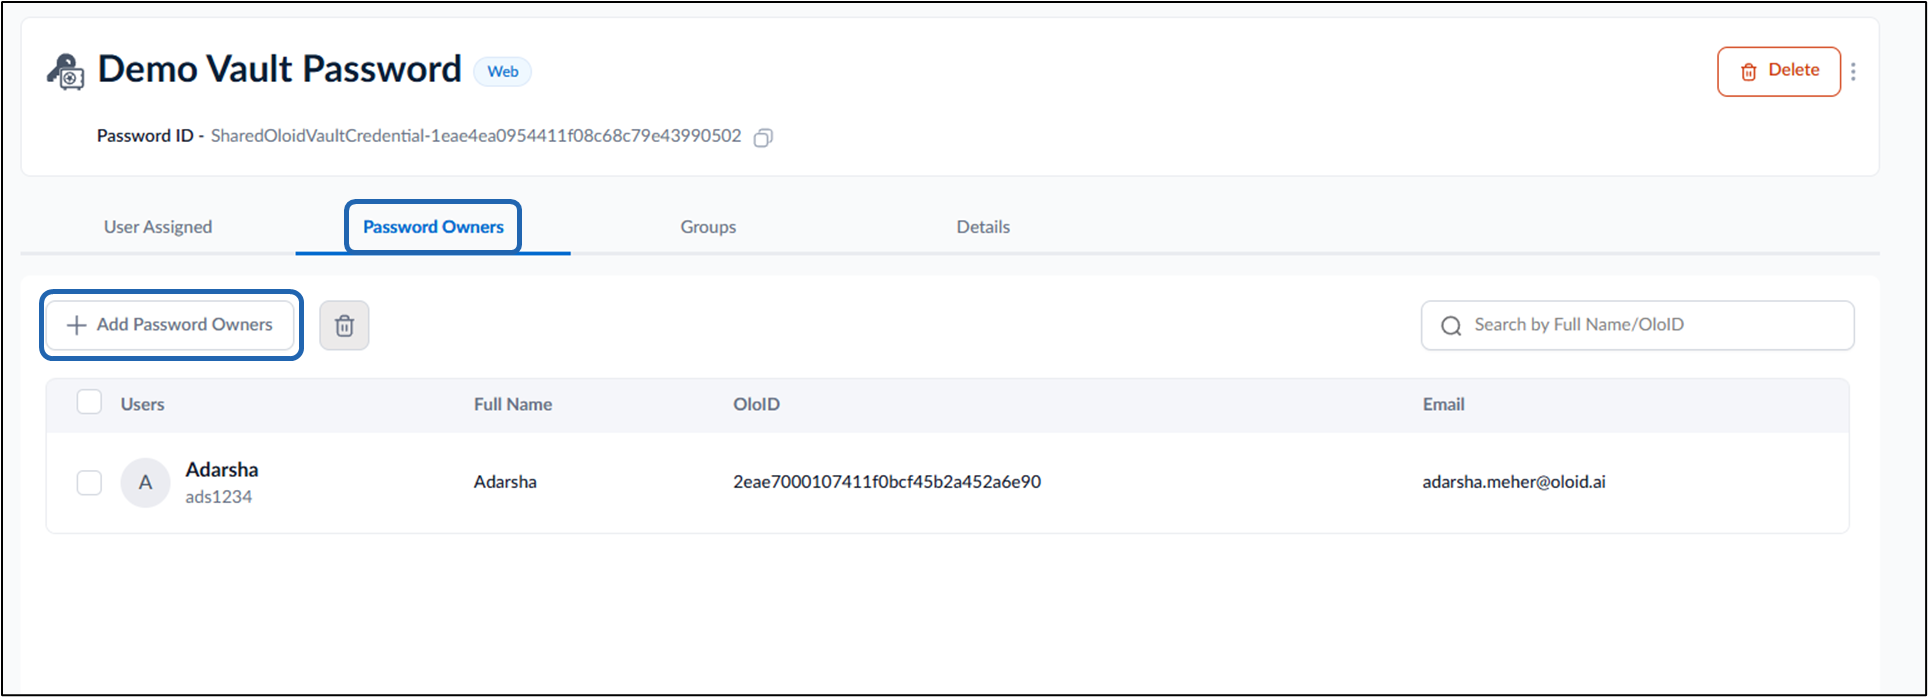Focus the Search by Full Name/OloID field
Viewport: 1928px width, 697px height.
pos(1637,326)
